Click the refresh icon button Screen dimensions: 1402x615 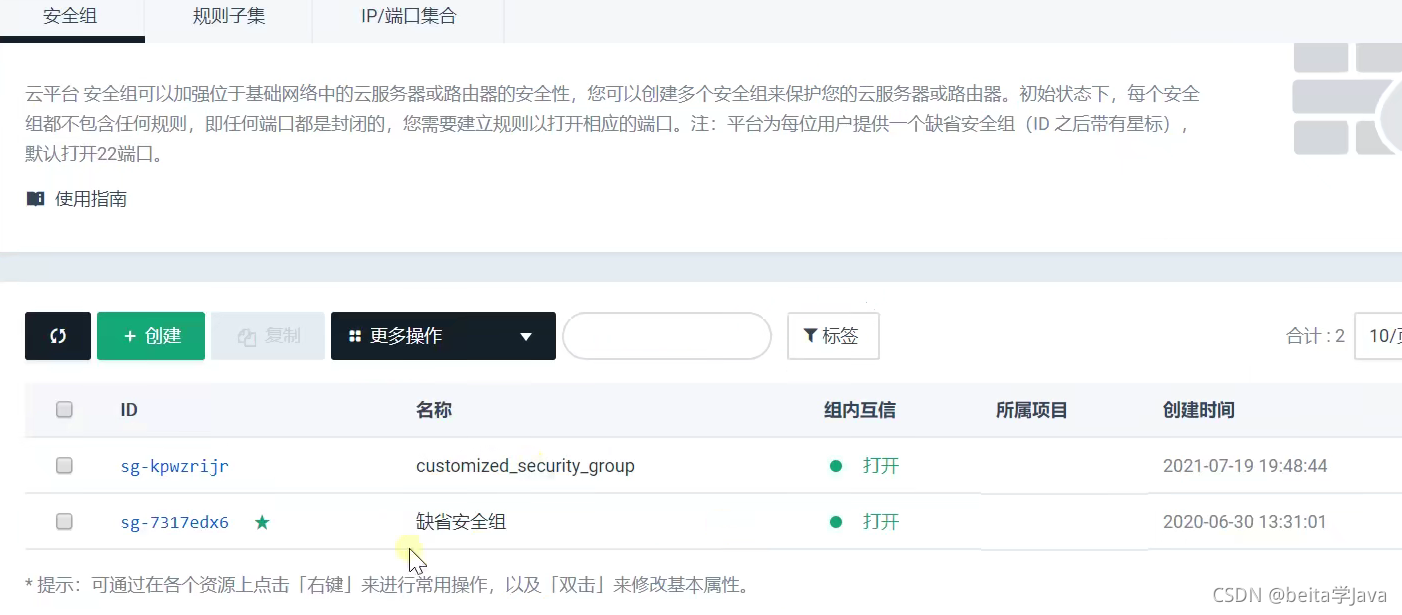[58, 336]
